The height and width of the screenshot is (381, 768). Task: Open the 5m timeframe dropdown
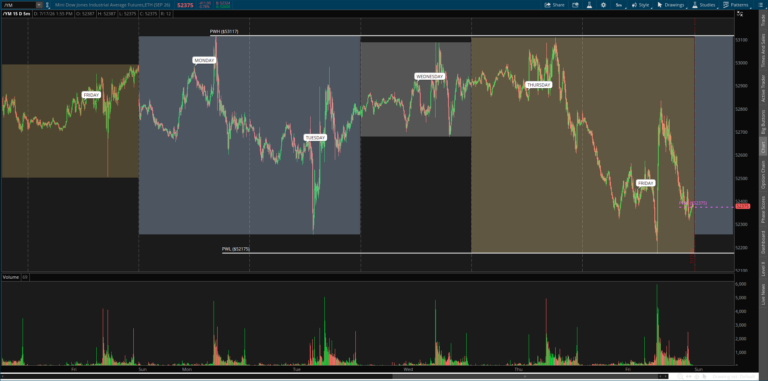pos(620,5)
